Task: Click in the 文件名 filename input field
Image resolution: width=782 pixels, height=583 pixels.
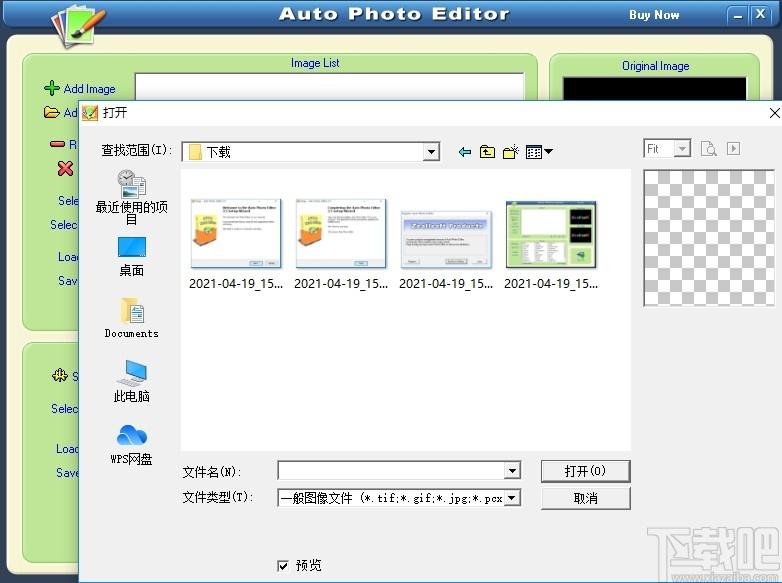Action: pos(391,470)
